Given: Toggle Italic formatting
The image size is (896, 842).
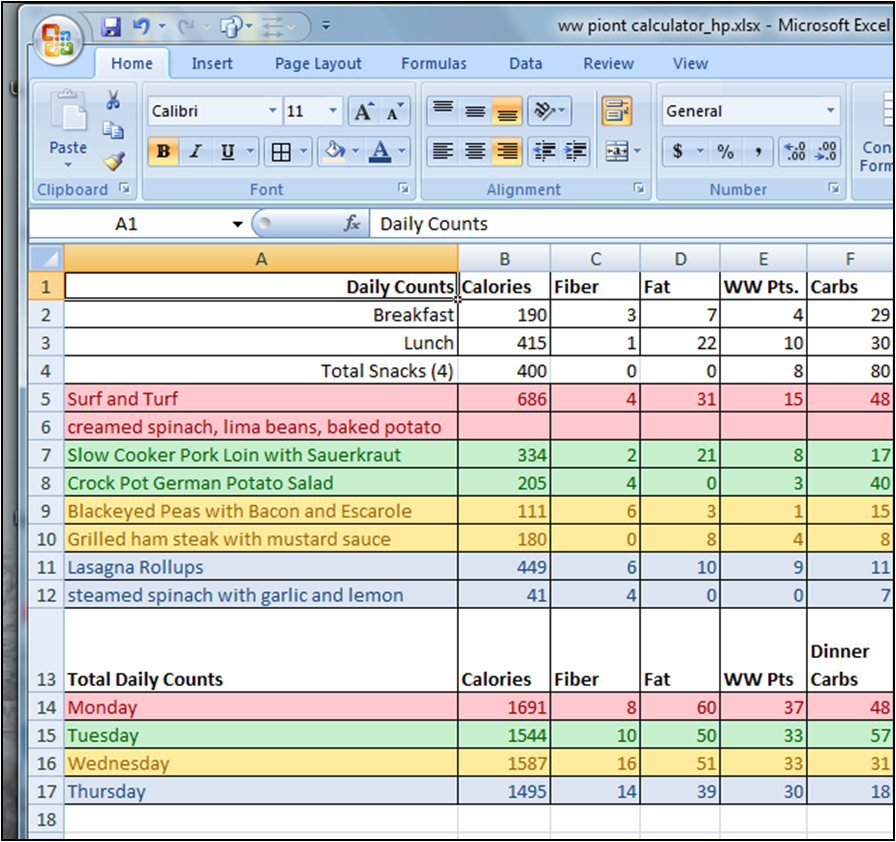Looking at the screenshot, I should tap(195, 151).
